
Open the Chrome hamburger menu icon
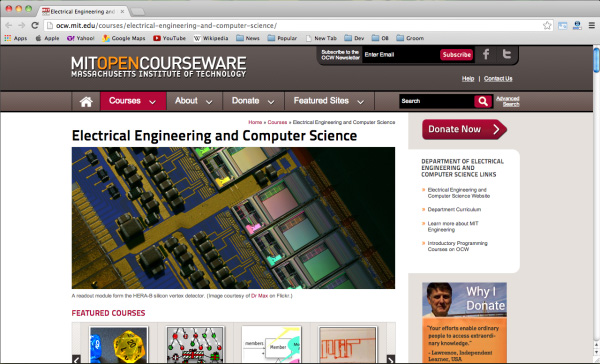[592, 26]
